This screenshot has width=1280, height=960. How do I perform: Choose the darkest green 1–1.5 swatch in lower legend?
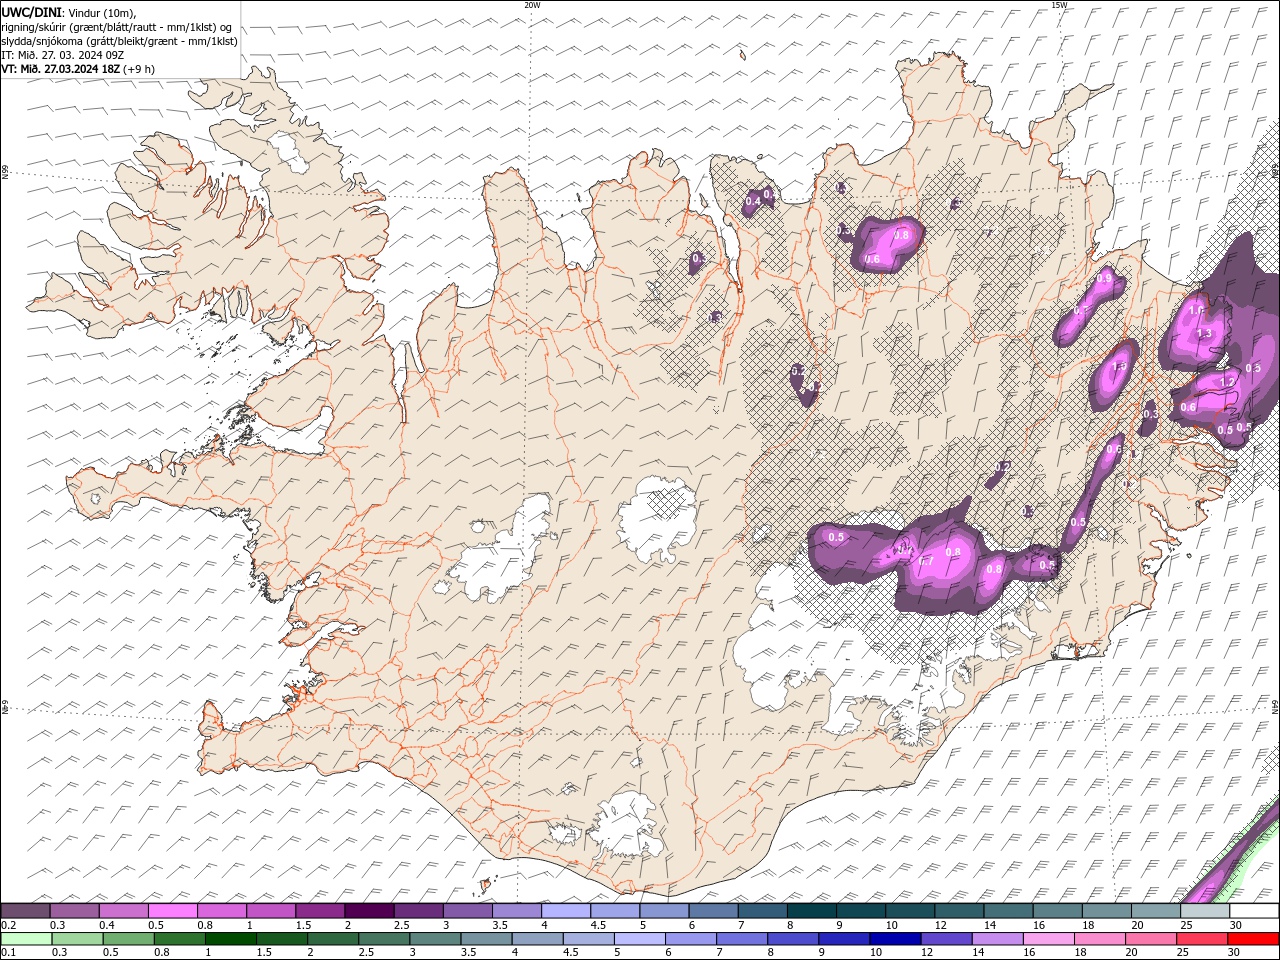[x=231, y=939]
